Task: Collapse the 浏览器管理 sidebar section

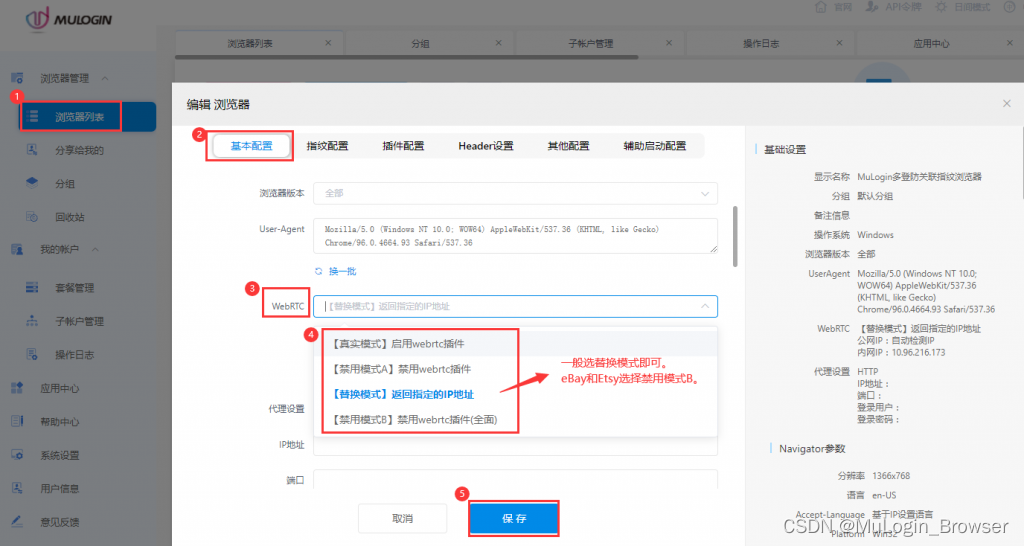Action: pyautogui.click(x=105, y=78)
